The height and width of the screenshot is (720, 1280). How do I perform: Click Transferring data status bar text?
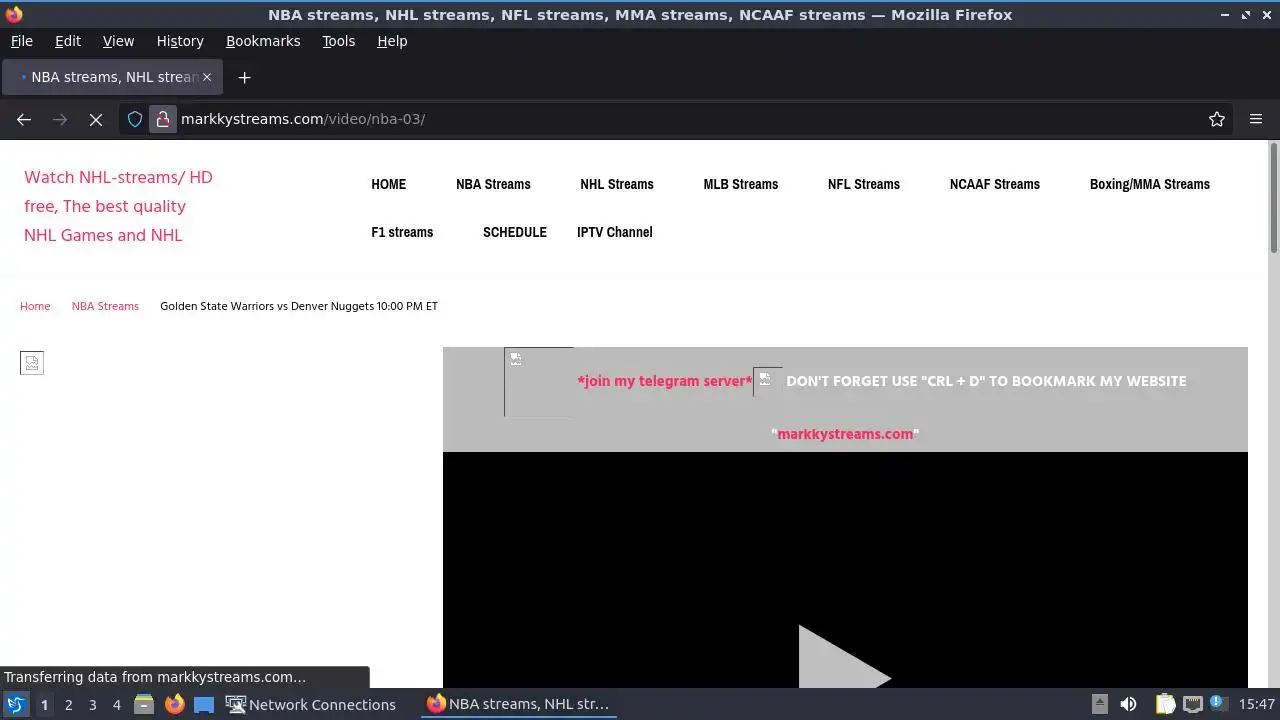pyautogui.click(x=155, y=677)
